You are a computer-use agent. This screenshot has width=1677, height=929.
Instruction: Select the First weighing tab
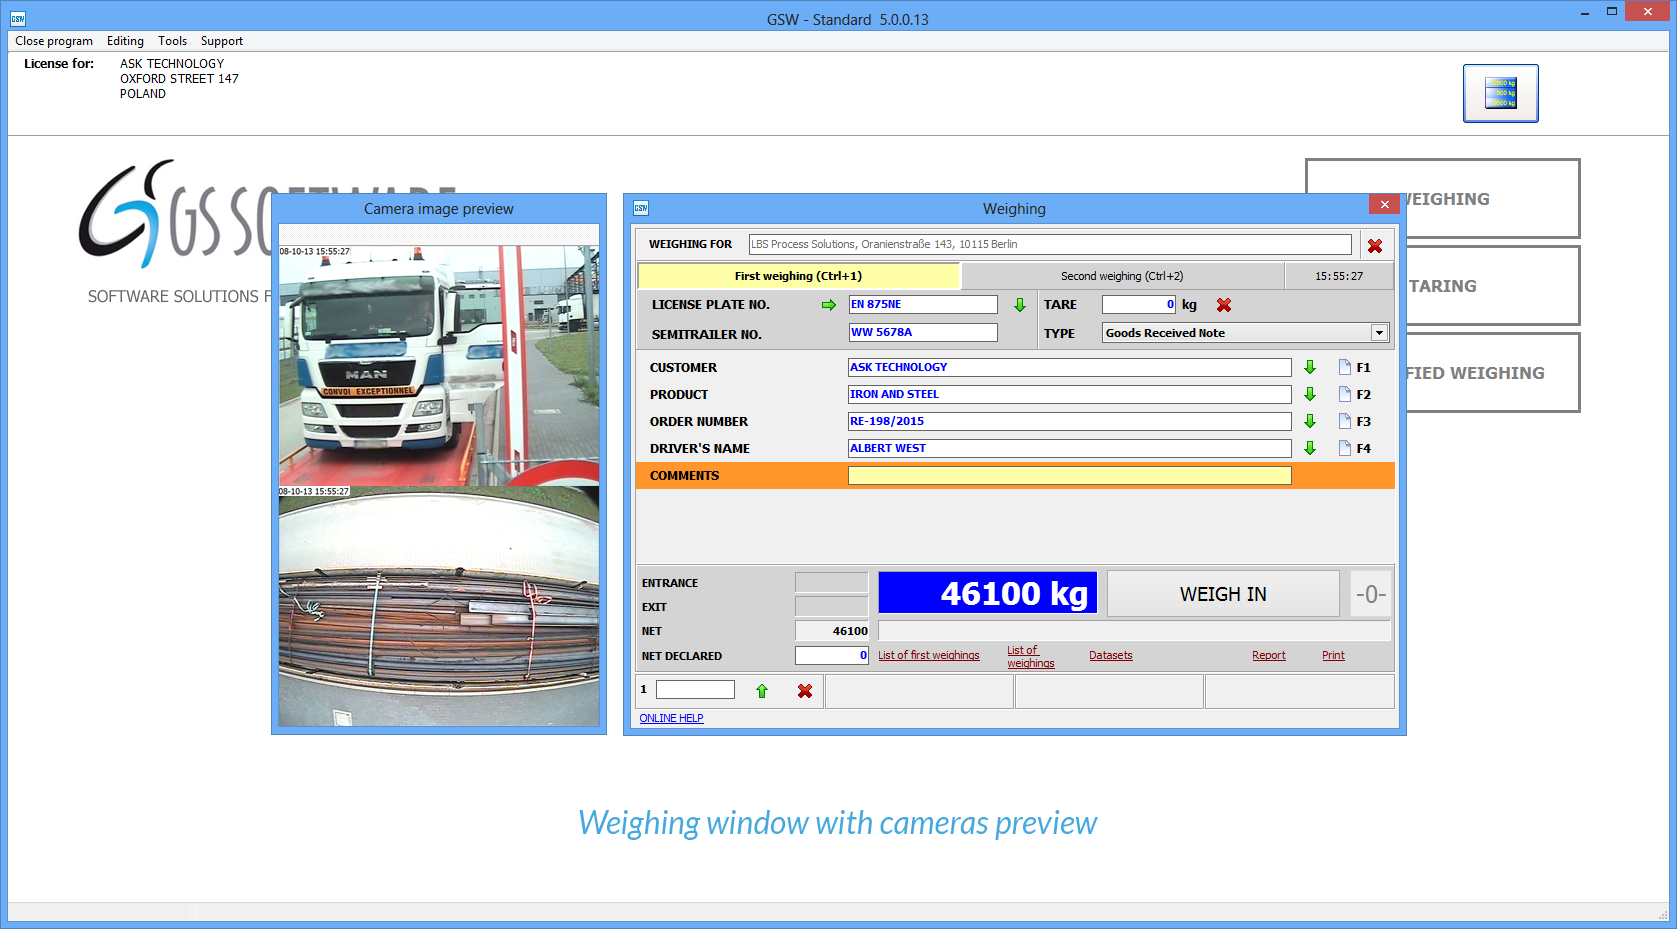[x=798, y=276]
